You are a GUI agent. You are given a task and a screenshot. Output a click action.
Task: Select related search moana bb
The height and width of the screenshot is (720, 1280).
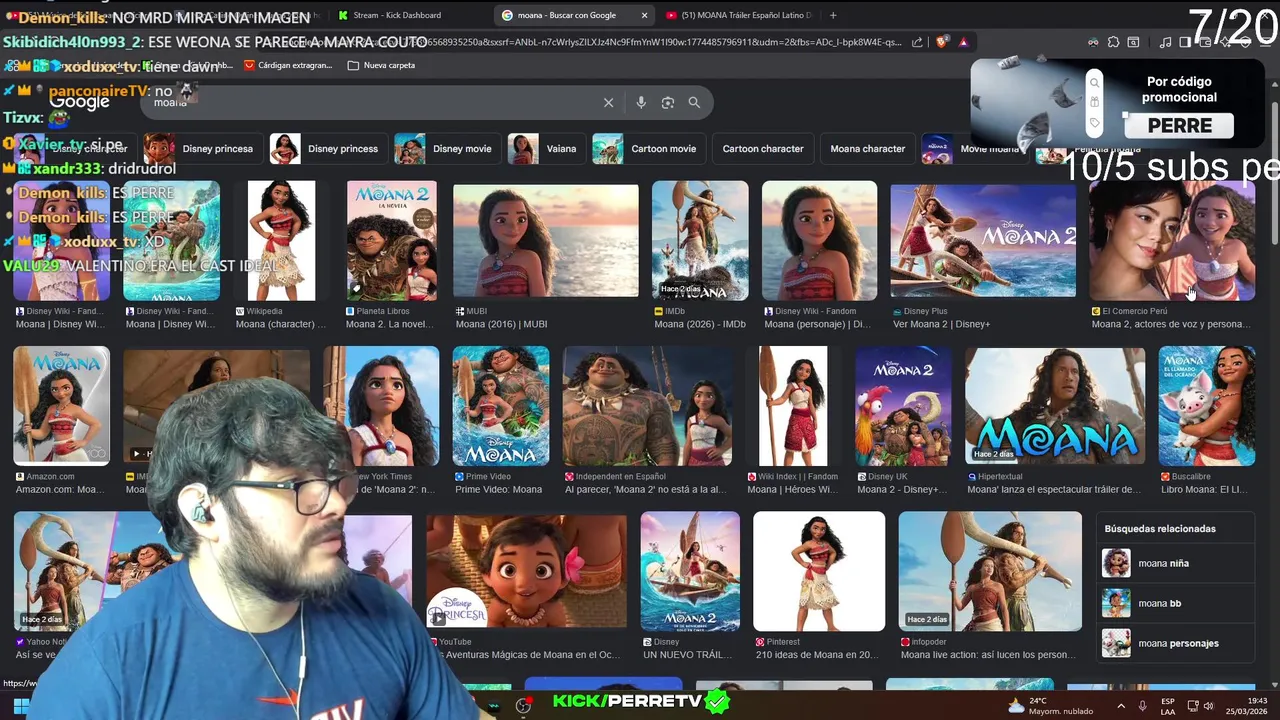[1176, 603]
